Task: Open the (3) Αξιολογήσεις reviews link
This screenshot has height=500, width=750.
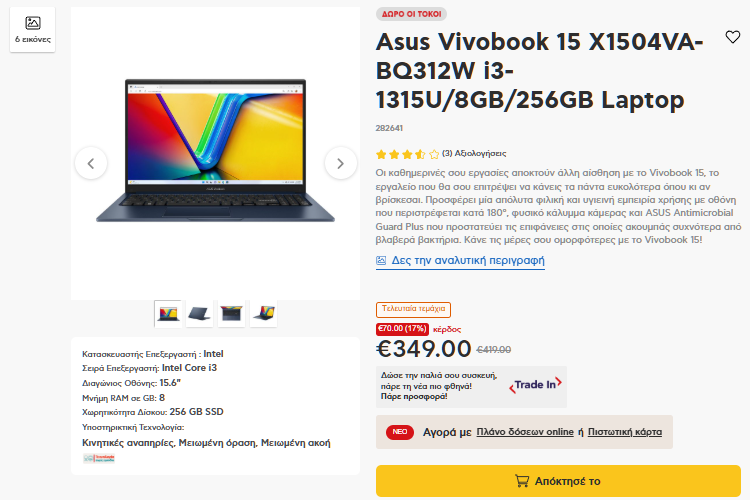Action: point(474,154)
